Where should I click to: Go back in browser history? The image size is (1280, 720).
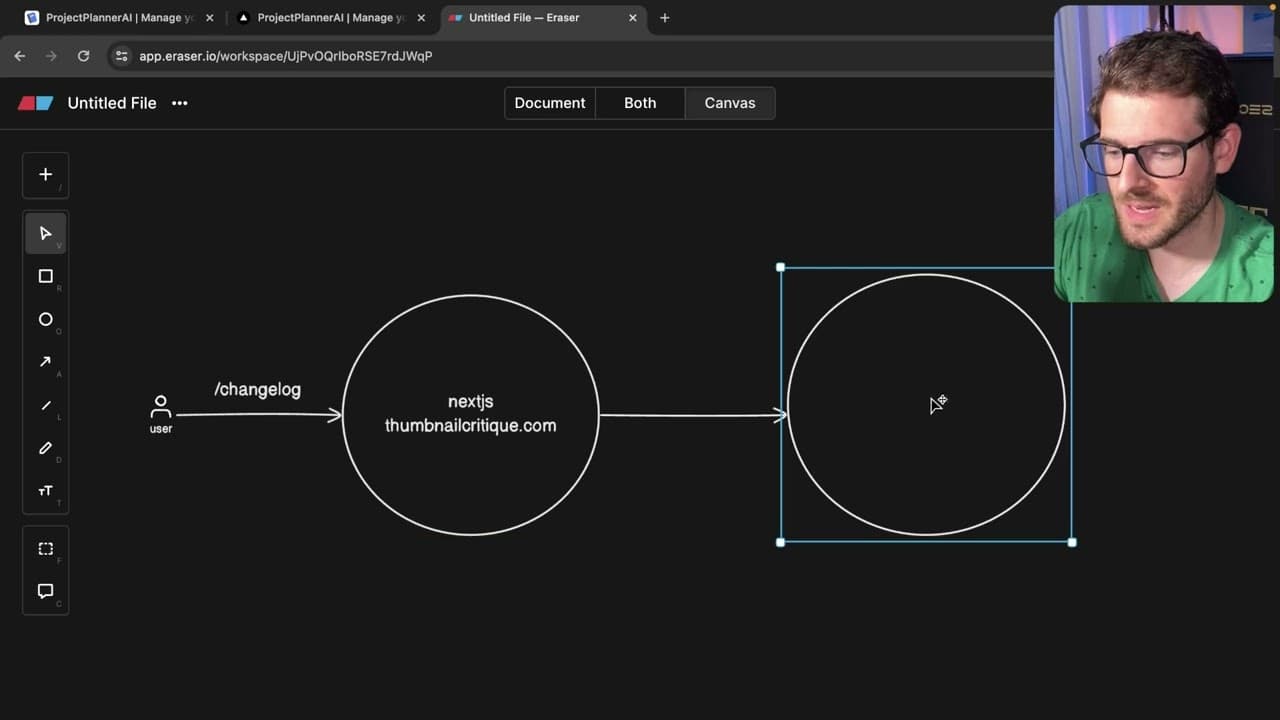[19, 56]
